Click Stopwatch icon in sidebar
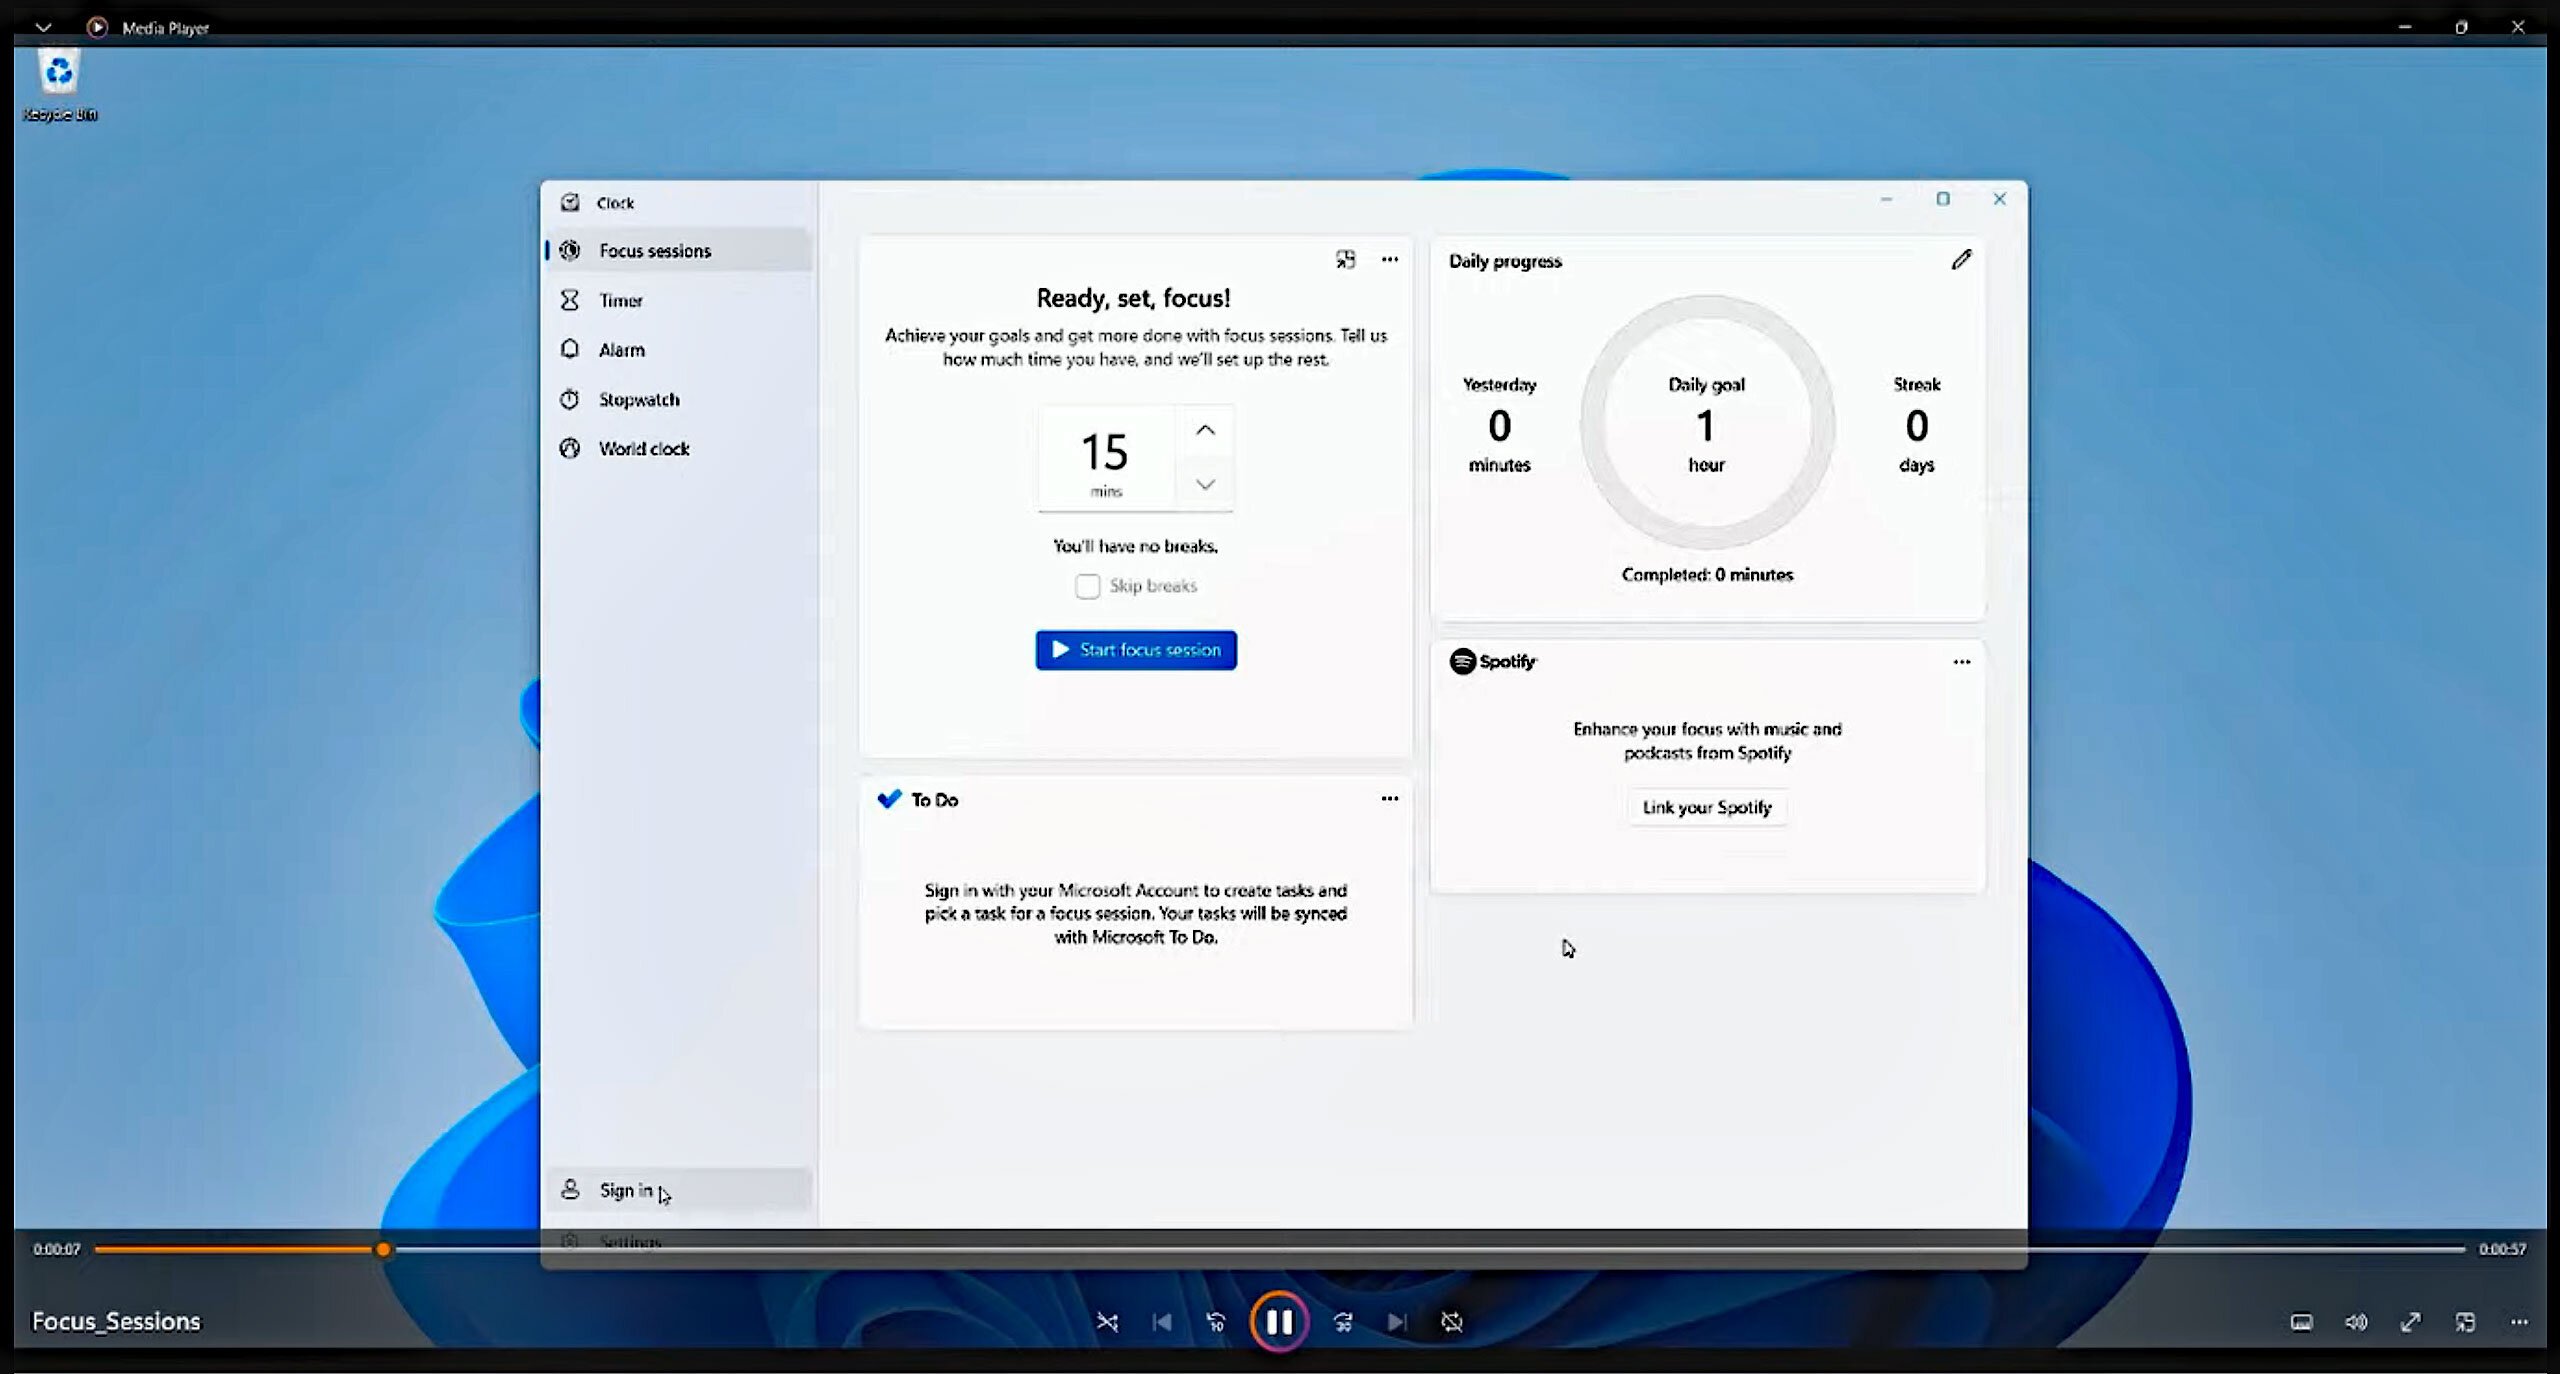Screen dimensions: 2560x1374 point(570,399)
